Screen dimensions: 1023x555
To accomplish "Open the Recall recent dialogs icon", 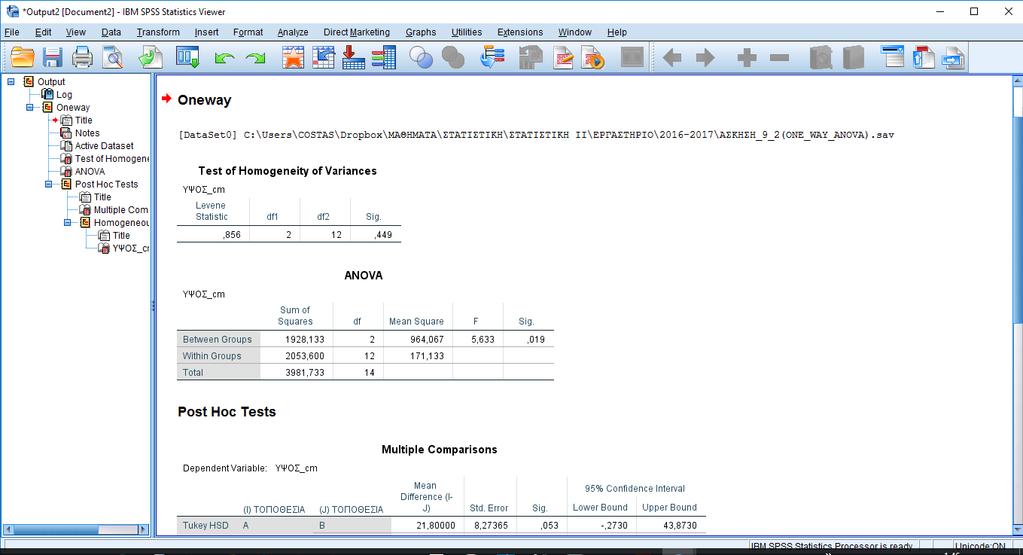I will (x=187, y=58).
